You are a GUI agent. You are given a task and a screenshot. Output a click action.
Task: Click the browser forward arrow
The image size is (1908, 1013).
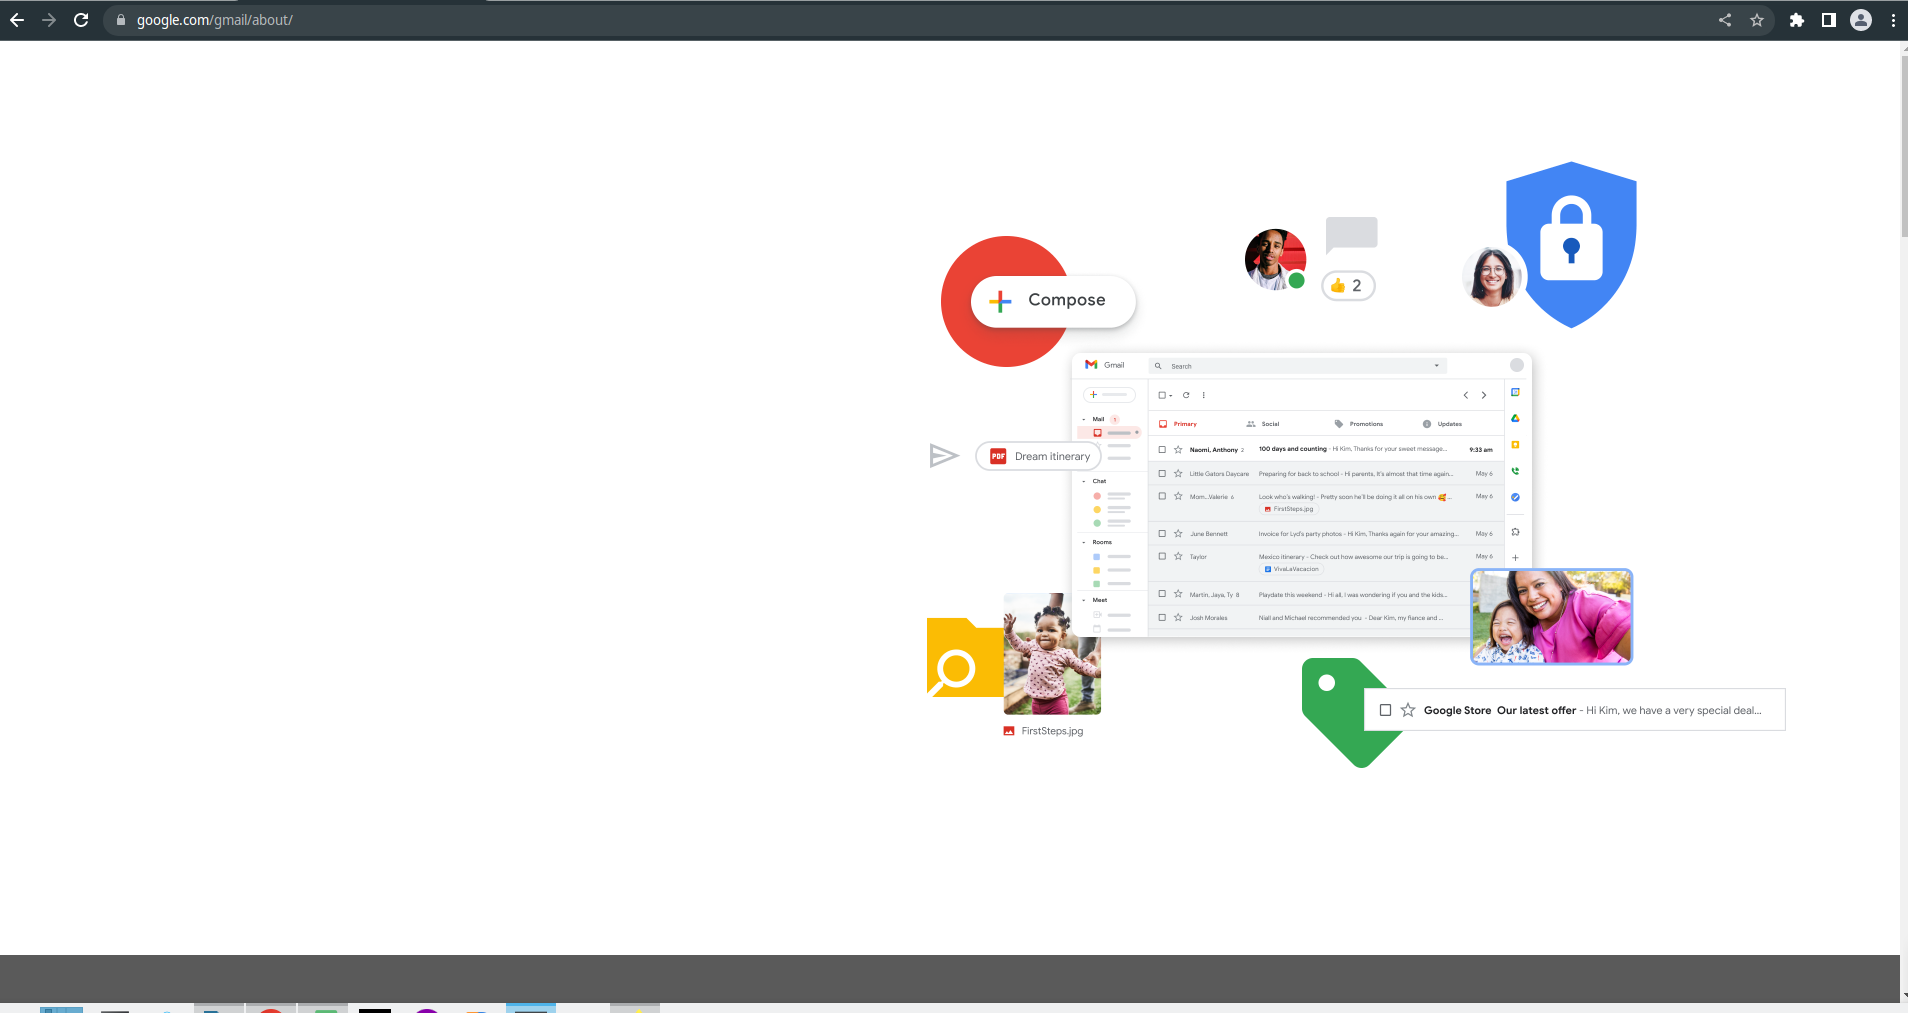49,20
